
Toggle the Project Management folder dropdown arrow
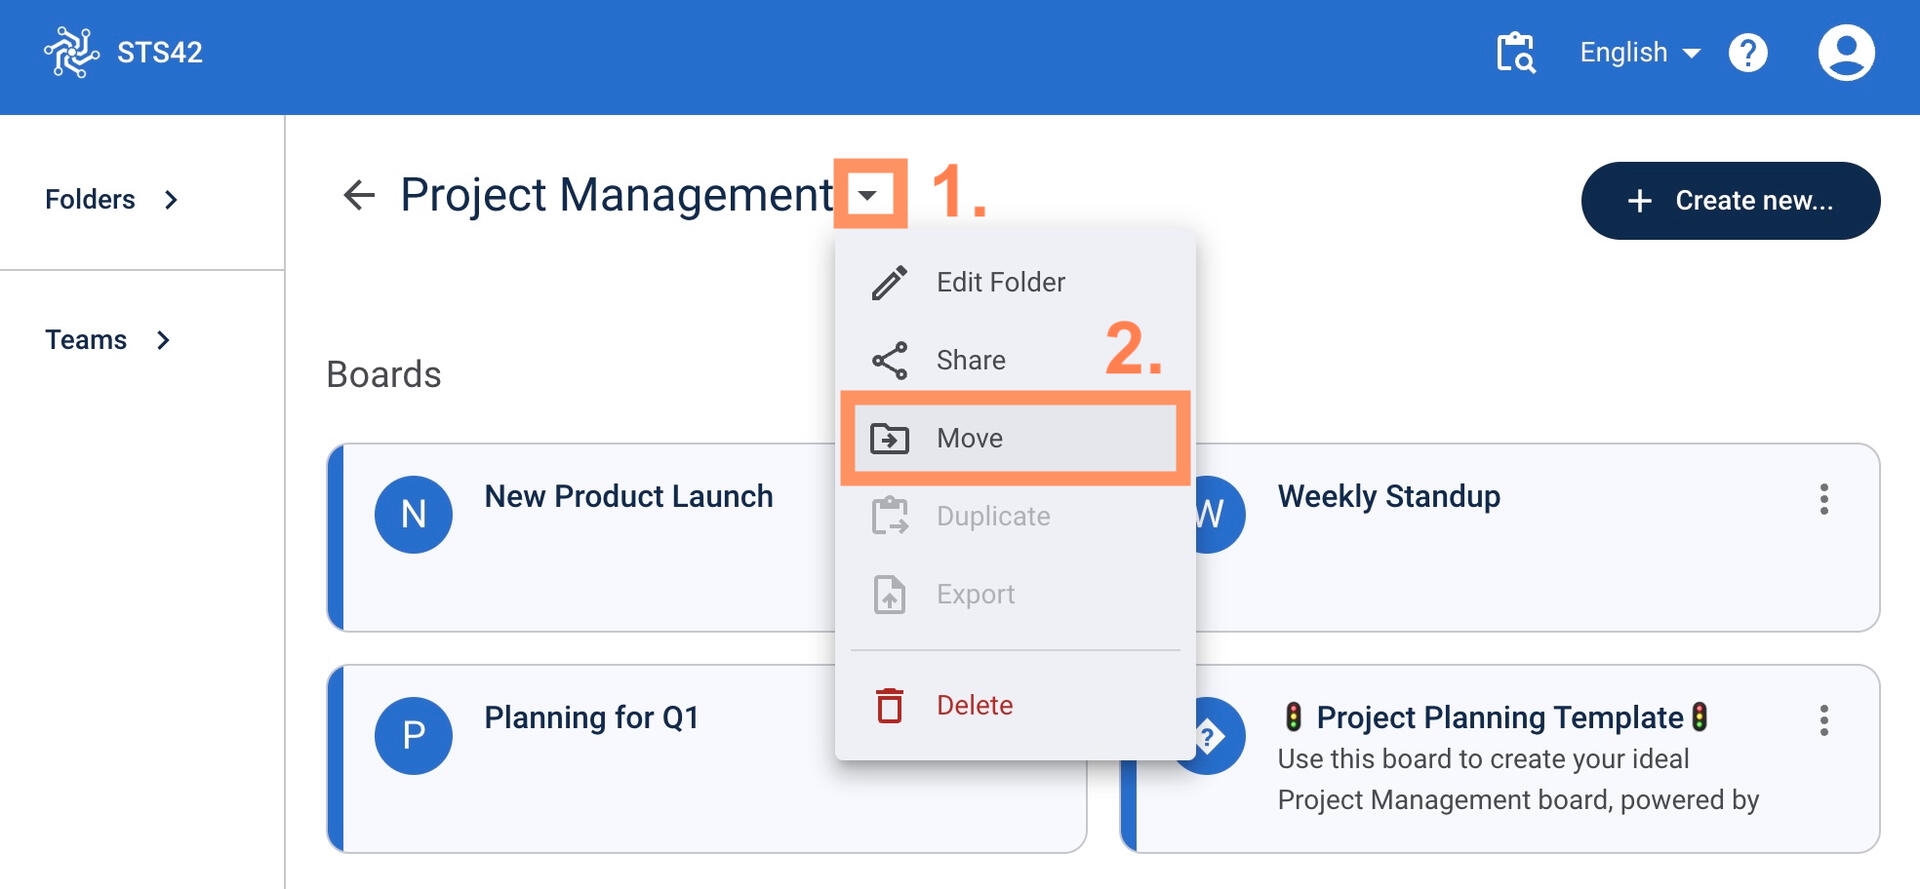coord(868,195)
